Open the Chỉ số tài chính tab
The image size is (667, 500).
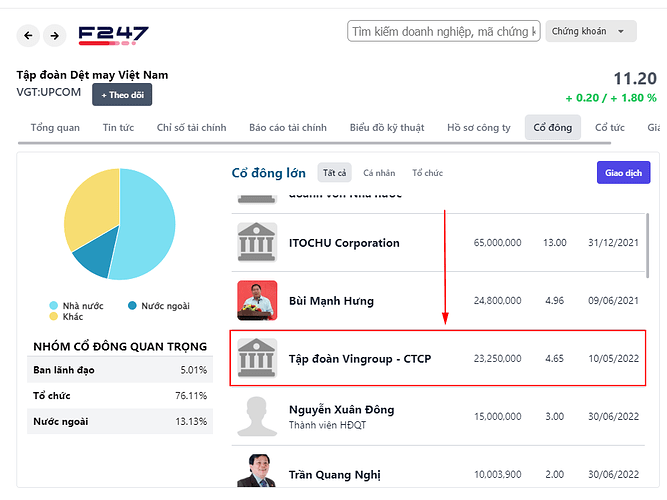click(192, 128)
